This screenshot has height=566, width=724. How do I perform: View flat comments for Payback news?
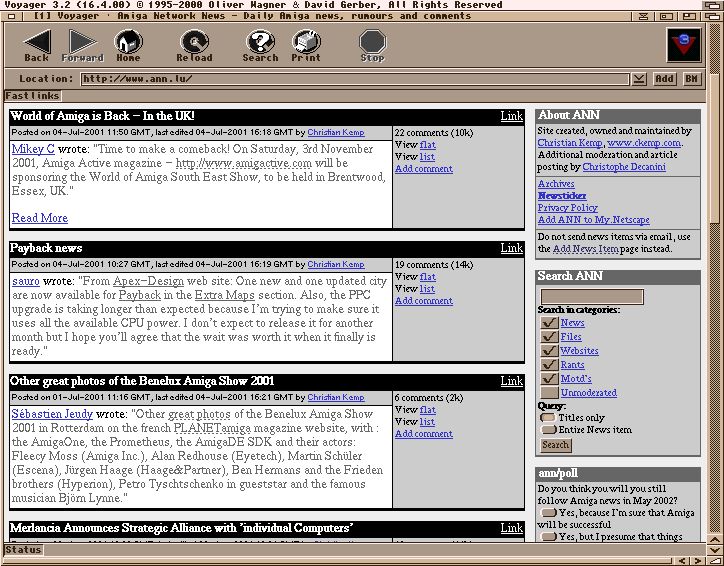(428, 277)
